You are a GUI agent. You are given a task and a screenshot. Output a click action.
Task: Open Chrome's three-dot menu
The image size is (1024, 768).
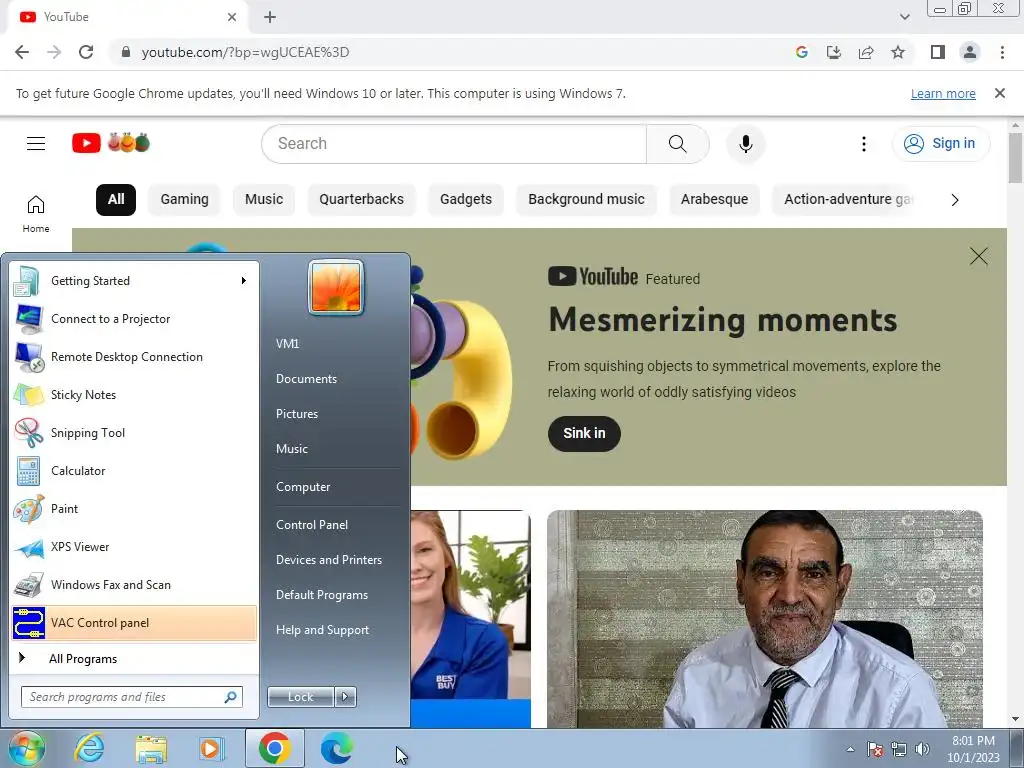click(x=1002, y=52)
